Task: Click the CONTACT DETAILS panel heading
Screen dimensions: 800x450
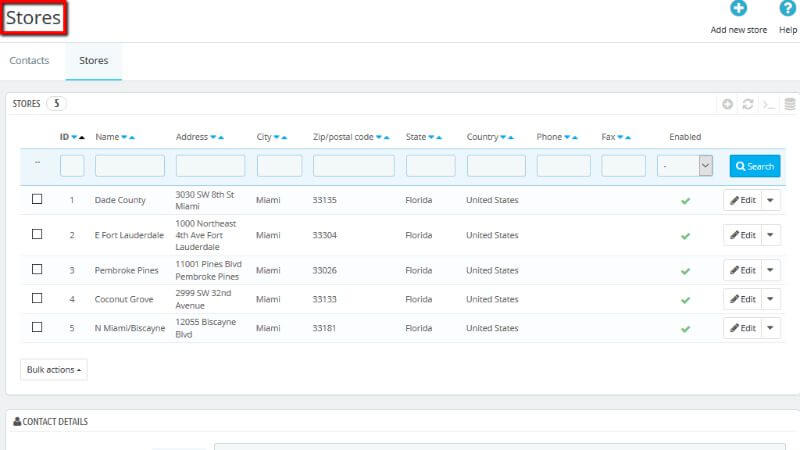Action: point(51,421)
